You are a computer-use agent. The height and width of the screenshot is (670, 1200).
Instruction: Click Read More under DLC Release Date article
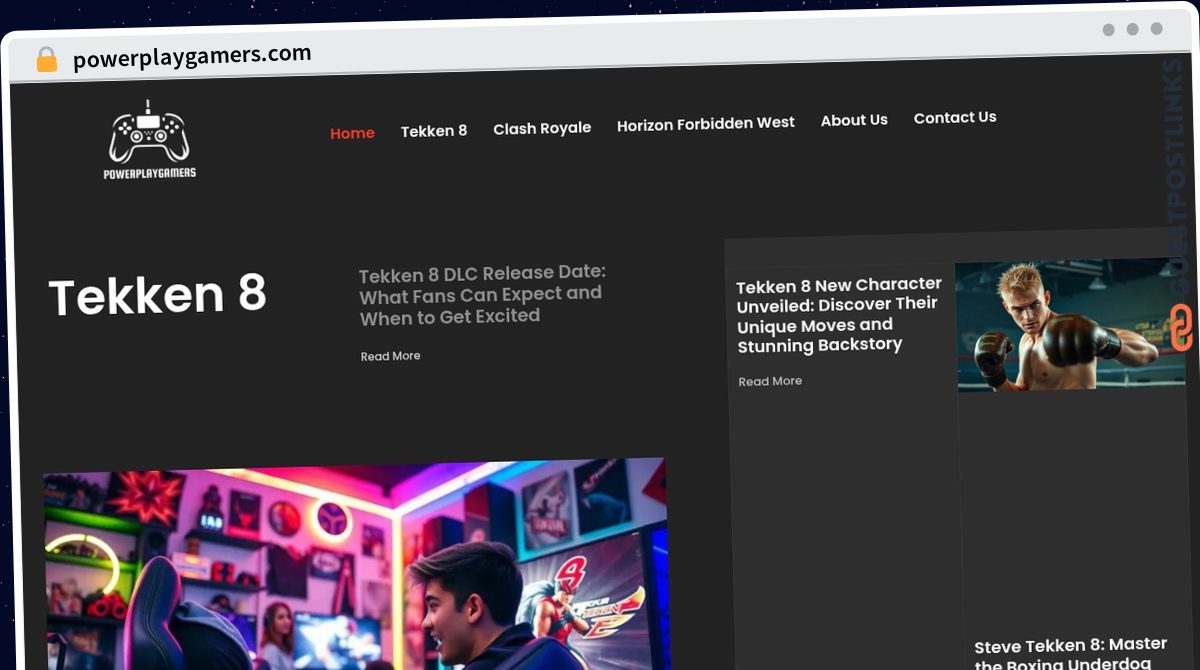[x=390, y=356]
